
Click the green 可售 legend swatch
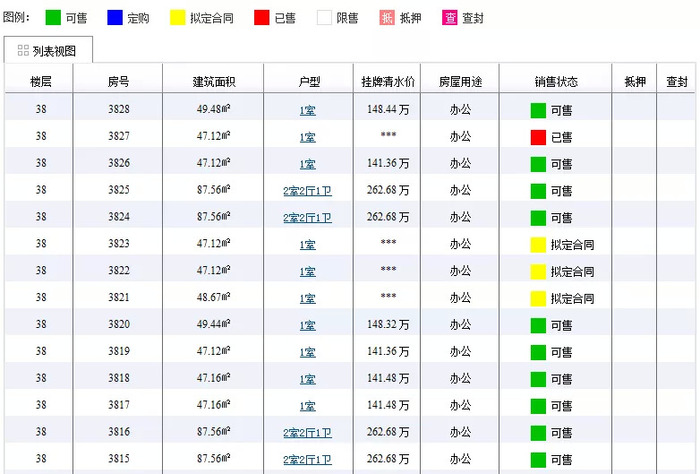pos(53,18)
